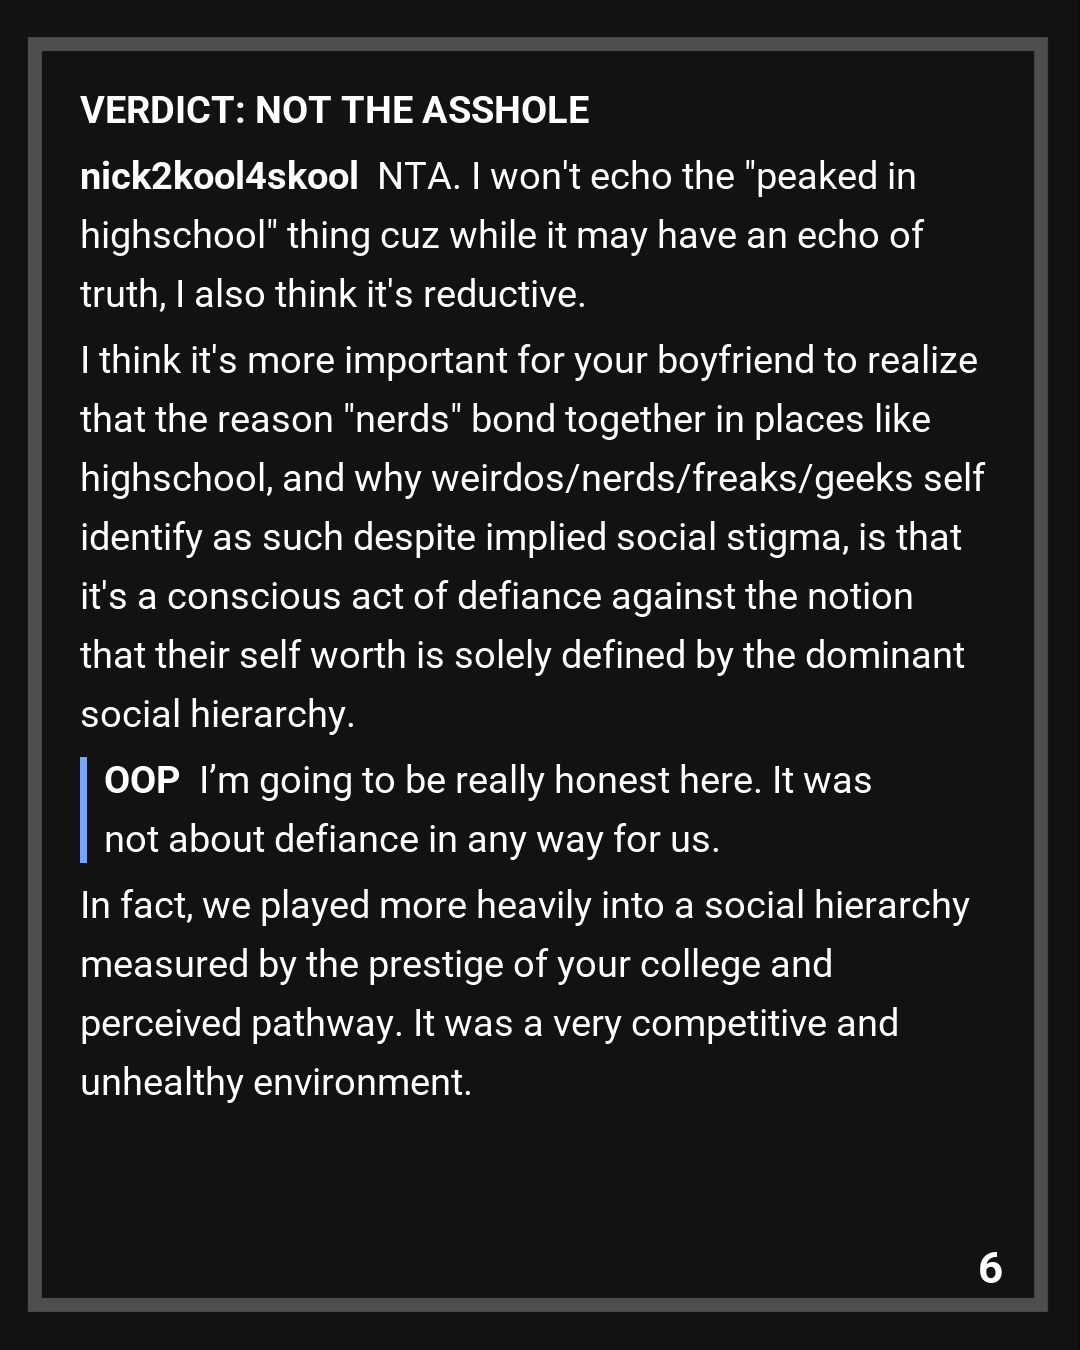Click the page number 6

click(990, 1268)
